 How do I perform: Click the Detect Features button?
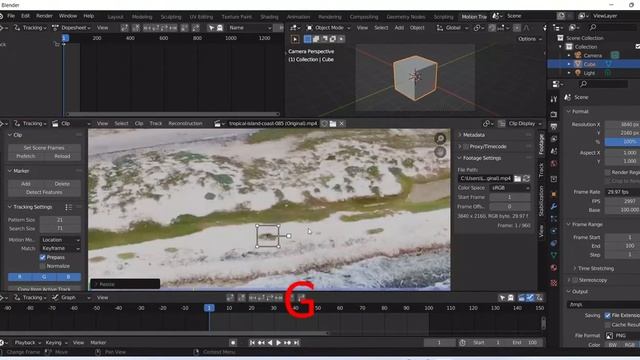(x=44, y=192)
